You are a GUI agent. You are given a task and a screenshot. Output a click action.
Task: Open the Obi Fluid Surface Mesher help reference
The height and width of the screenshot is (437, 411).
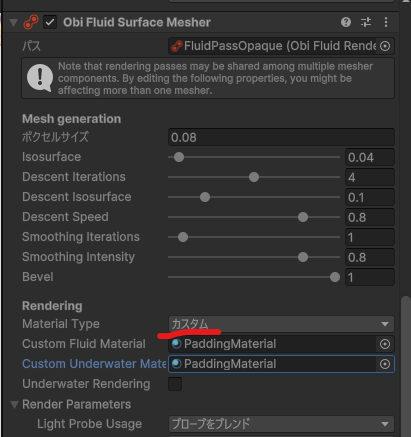[346, 22]
